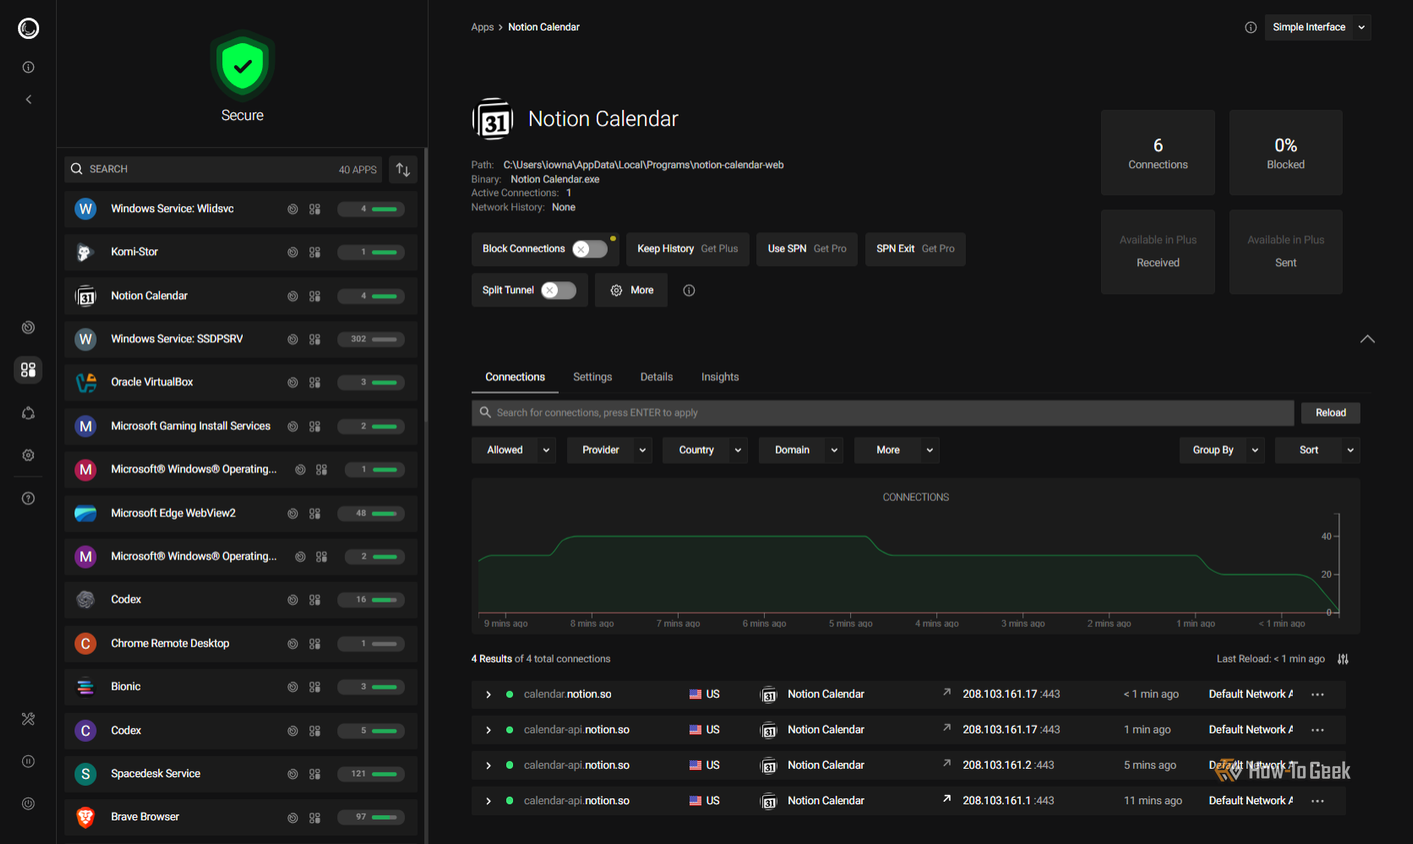Switch to the Connections tab
Viewport: 1413px width, 844px height.
(x=515, y=378)
